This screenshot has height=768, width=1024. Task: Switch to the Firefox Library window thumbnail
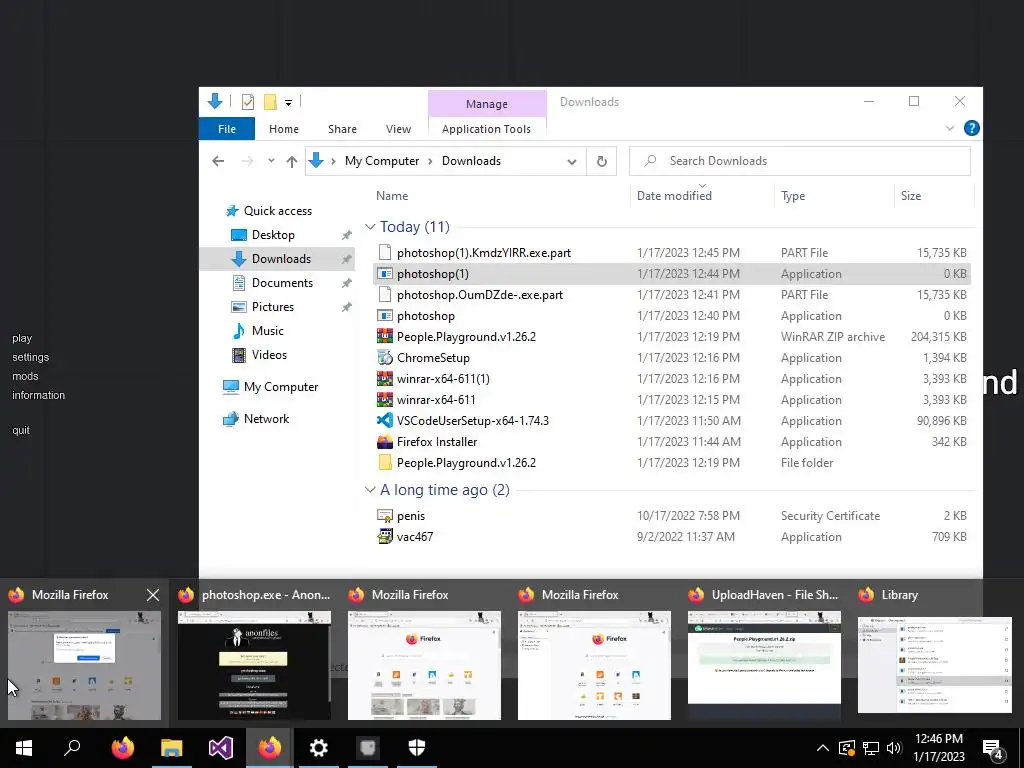pyautogui.click(x=935, y=665)
